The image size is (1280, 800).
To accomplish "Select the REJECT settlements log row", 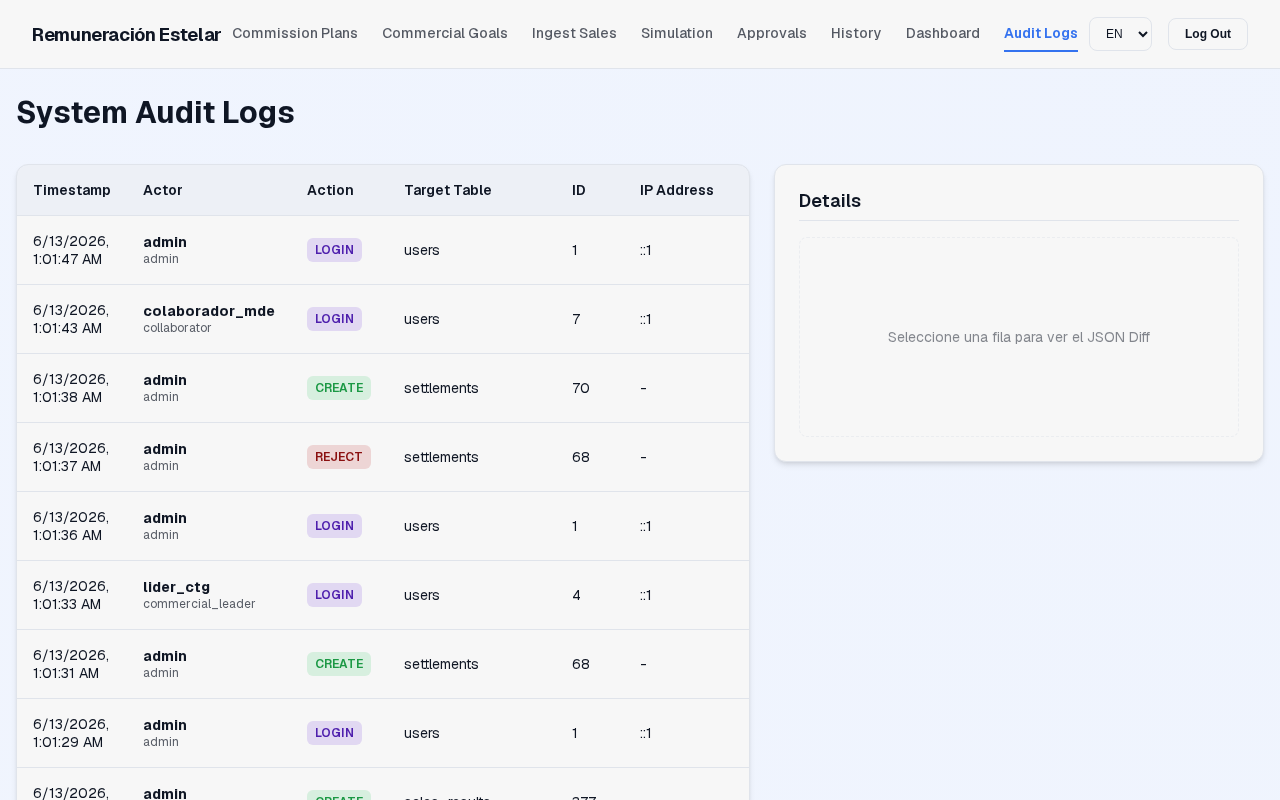I will click(383, 457).
